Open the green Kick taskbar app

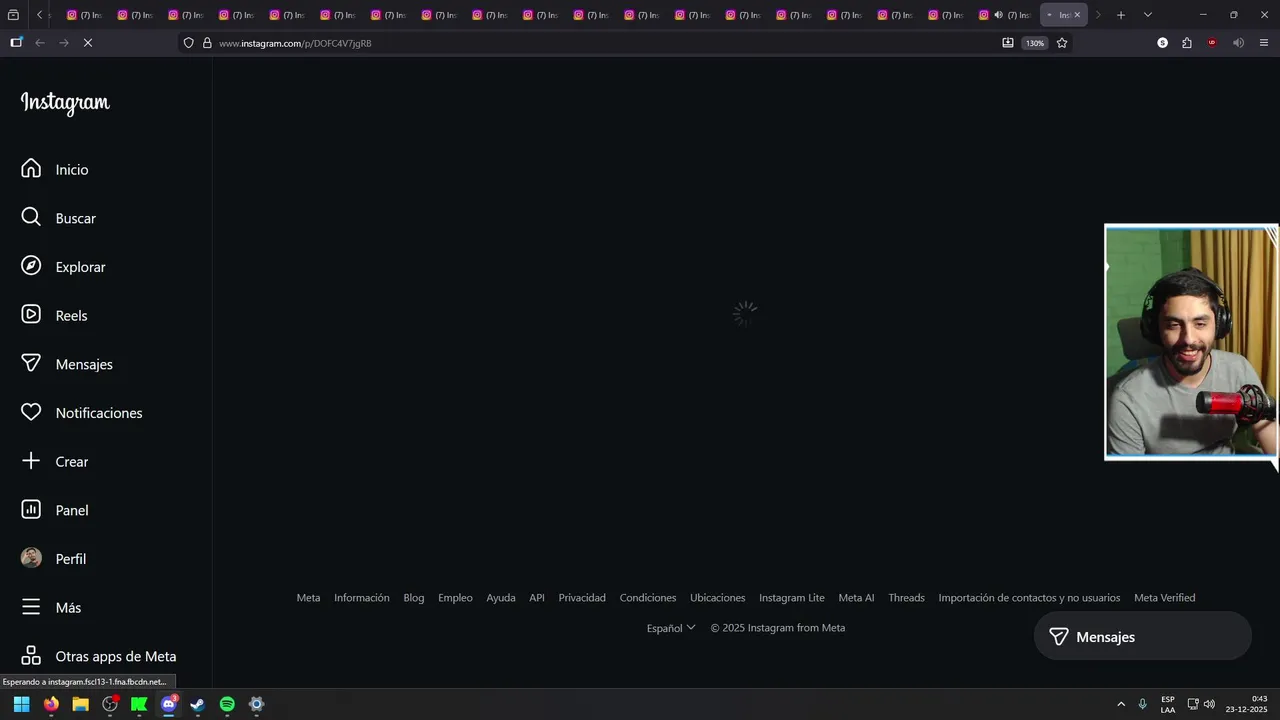tap(139, 704)
